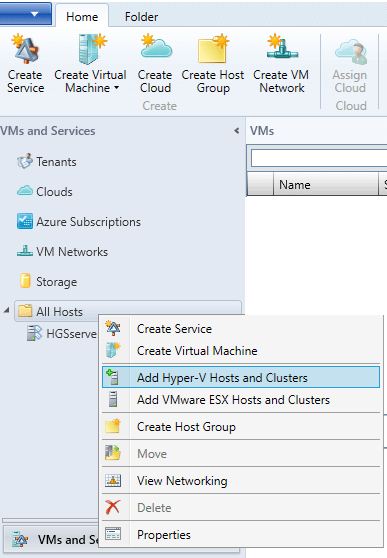Click the Add Hyper-V Hosts menu icon
This screenshot has height=558, width=387.
[x=113, y=377]
